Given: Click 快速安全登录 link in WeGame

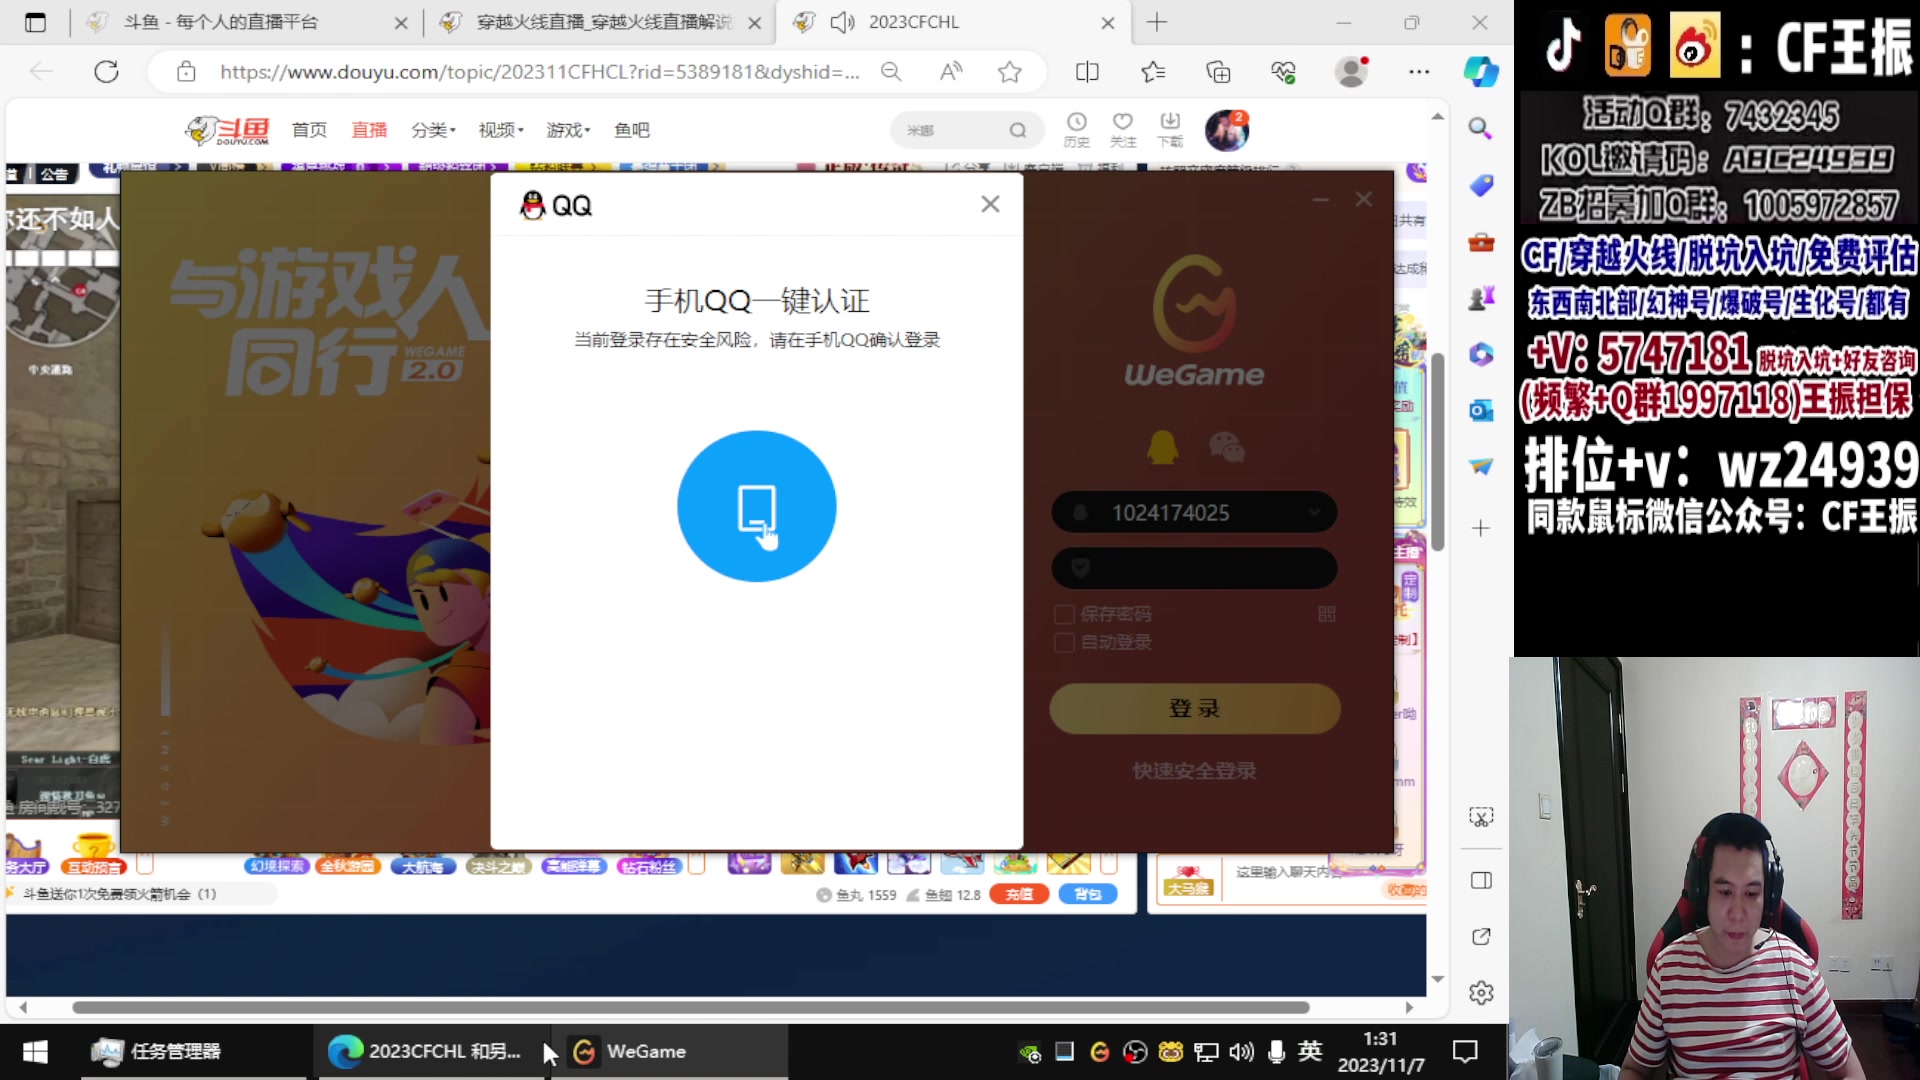Looking at the screenshot, I should (1194, 771).
